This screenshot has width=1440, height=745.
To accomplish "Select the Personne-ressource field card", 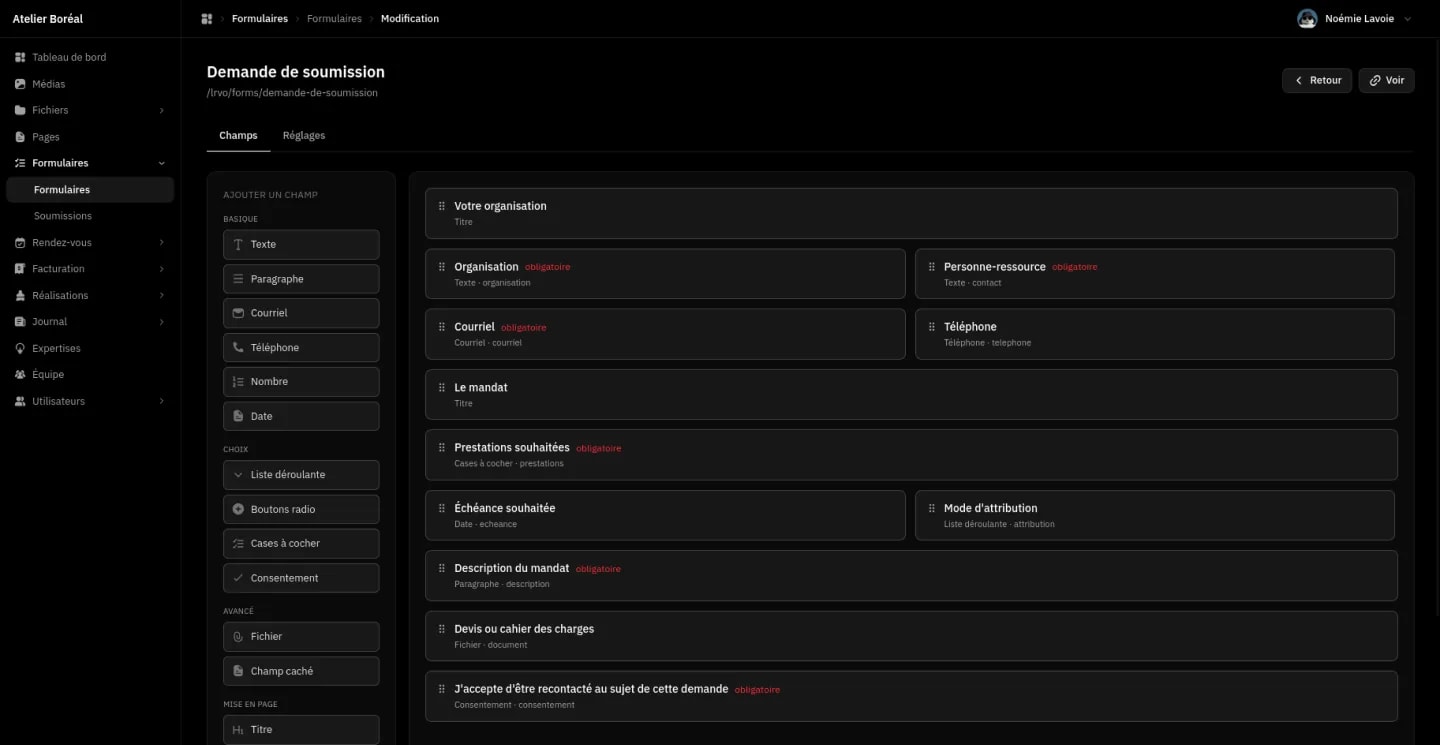I will [x=1155, y=274].
